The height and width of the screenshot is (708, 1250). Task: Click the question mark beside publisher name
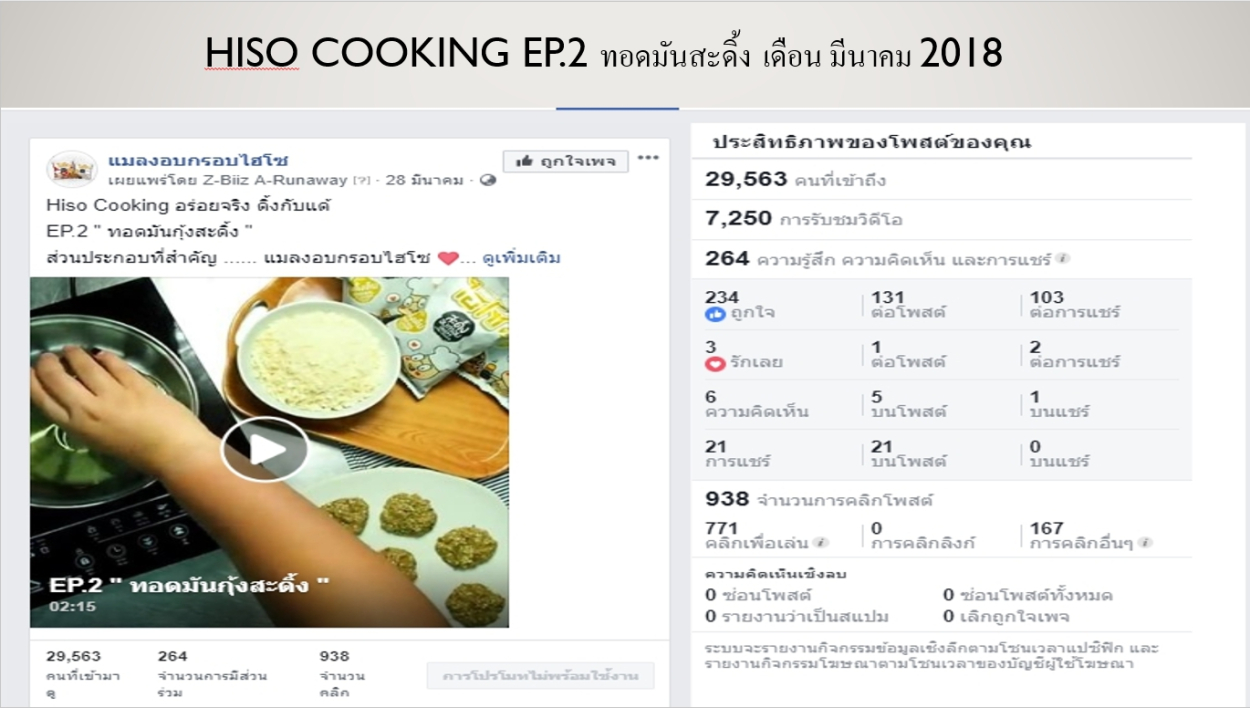(362, 180)
